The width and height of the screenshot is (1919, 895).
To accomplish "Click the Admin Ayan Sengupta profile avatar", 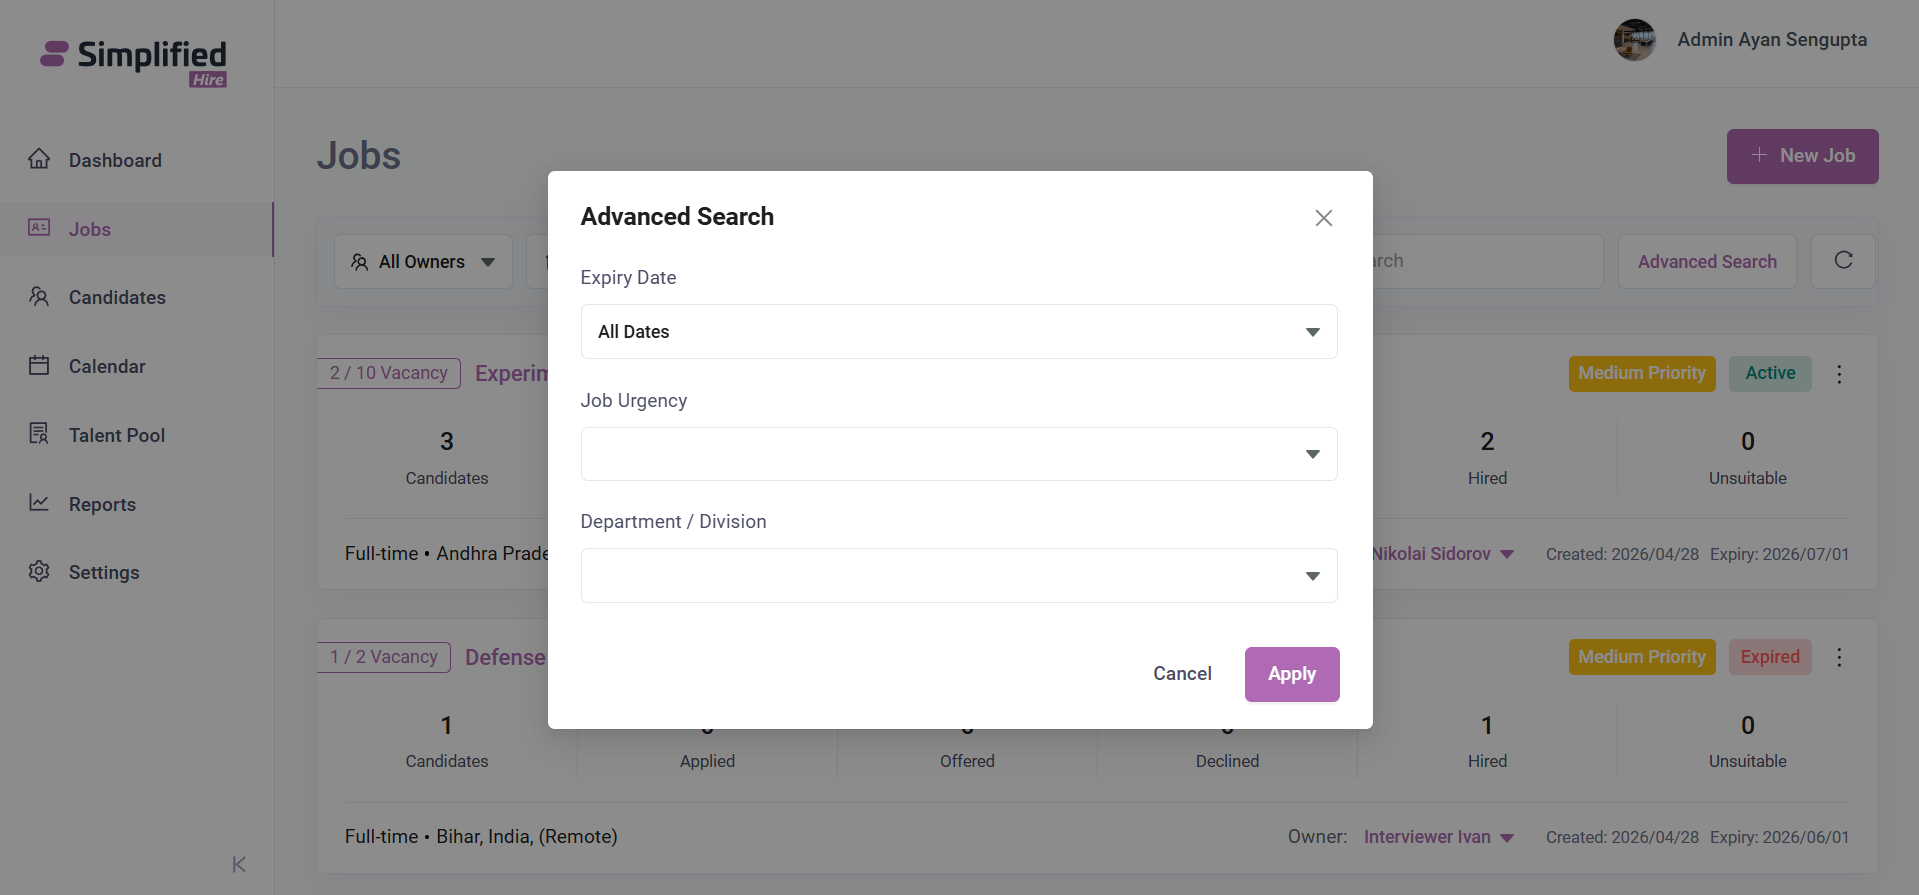I will click(1635, 40).
